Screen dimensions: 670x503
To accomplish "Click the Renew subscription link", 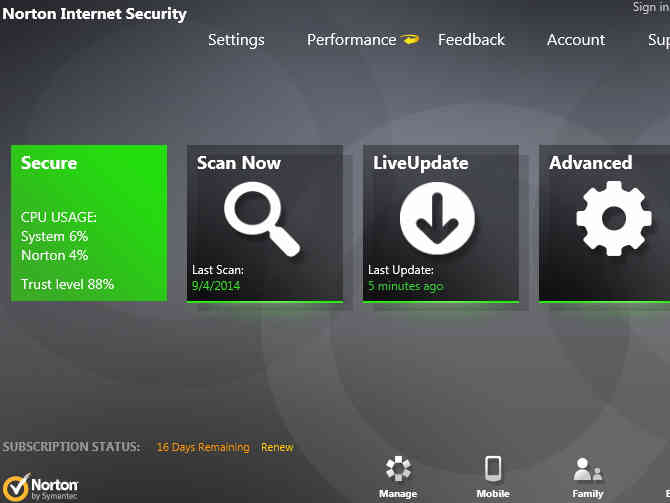I will tap(277, 447).
